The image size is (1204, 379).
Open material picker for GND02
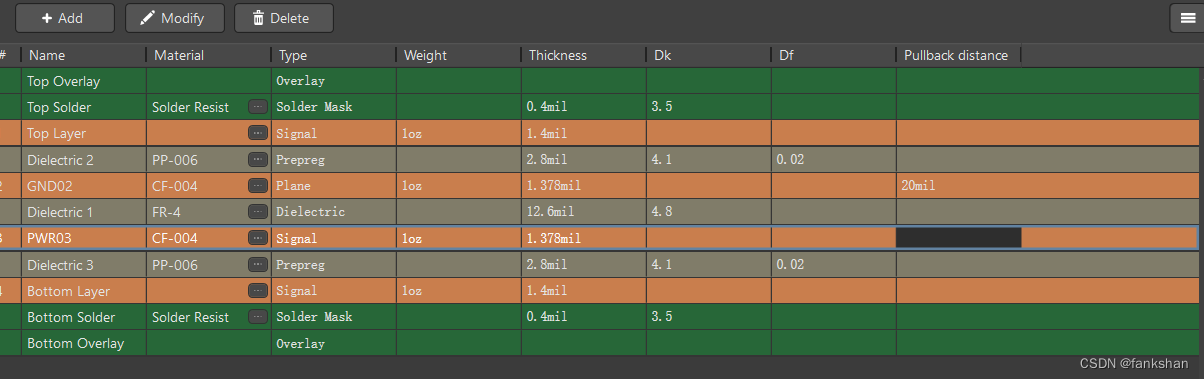258,185
